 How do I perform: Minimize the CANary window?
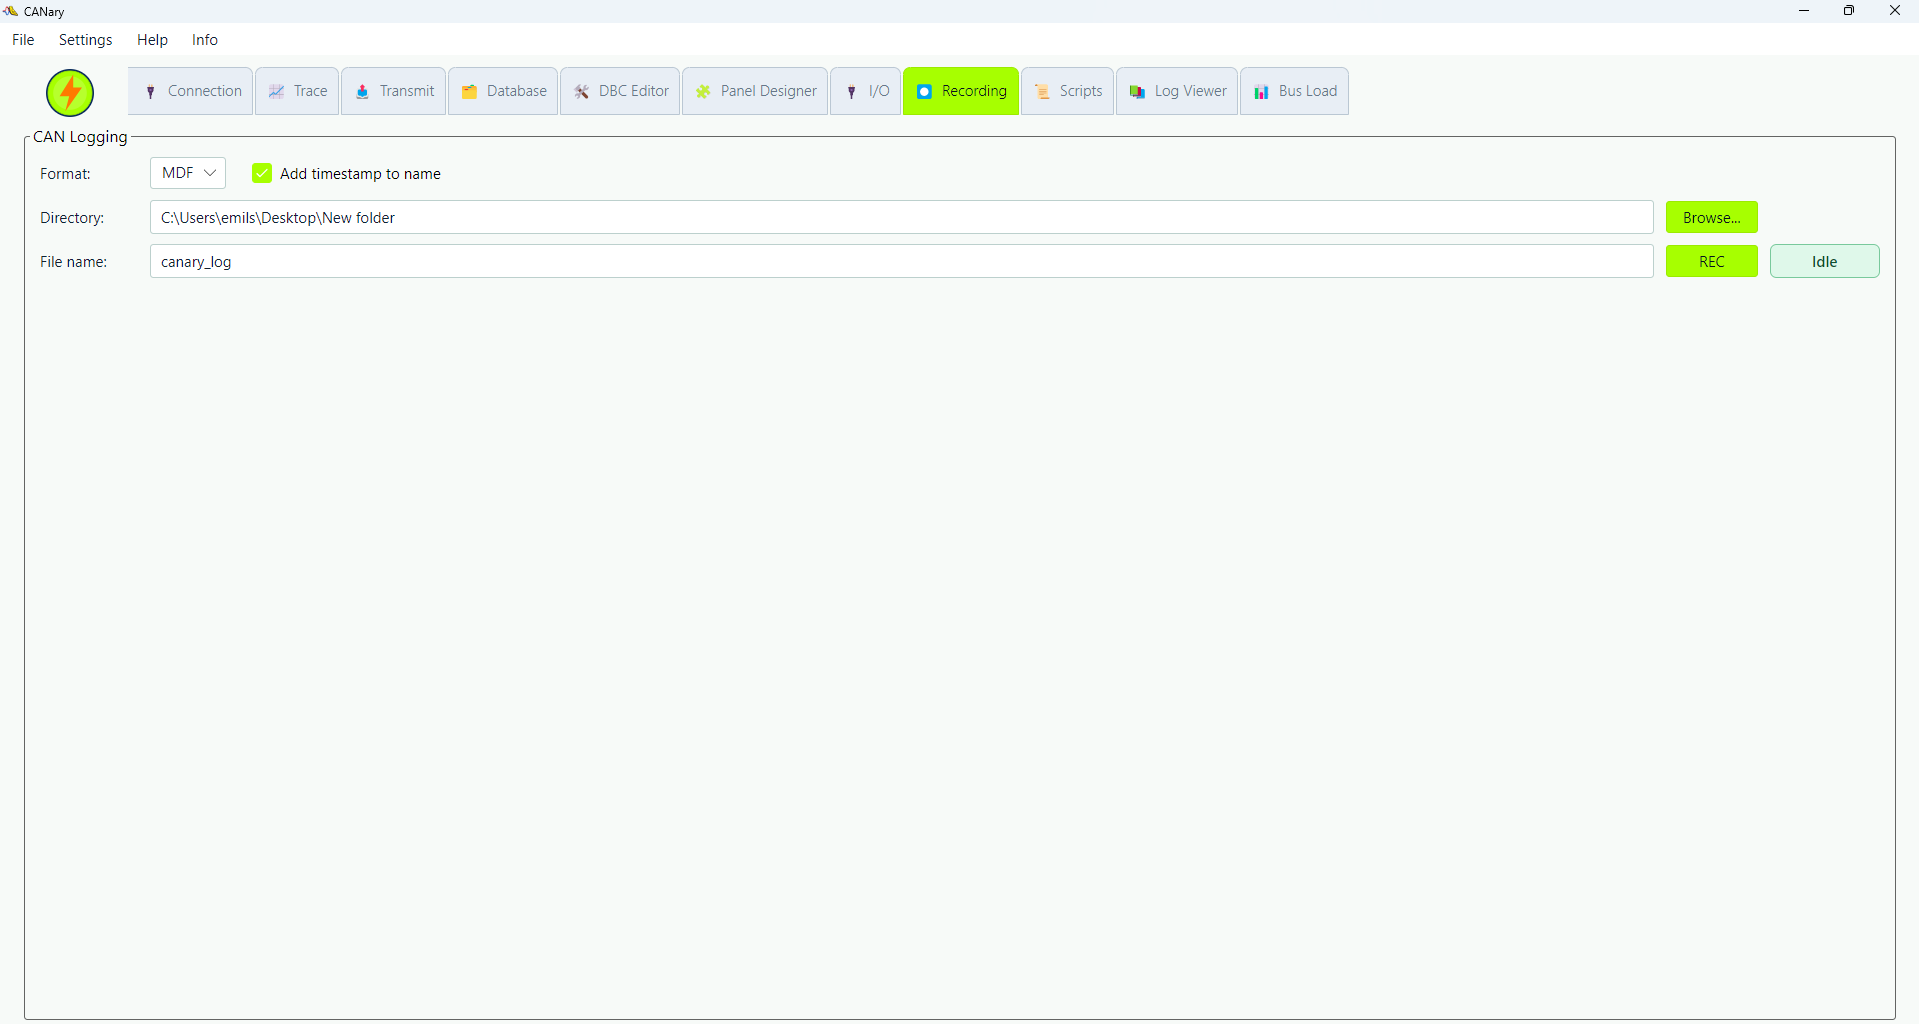pyautogui.click(x=1804, y=11)
